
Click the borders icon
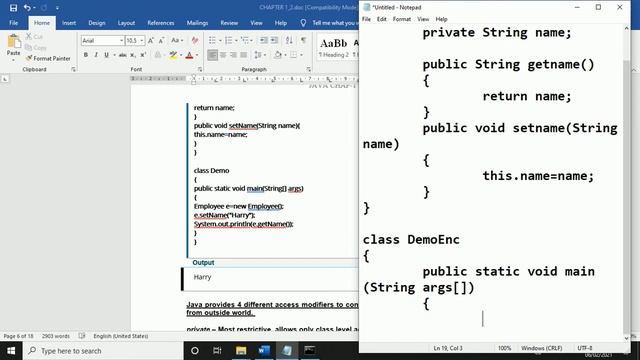pos(293,55)
